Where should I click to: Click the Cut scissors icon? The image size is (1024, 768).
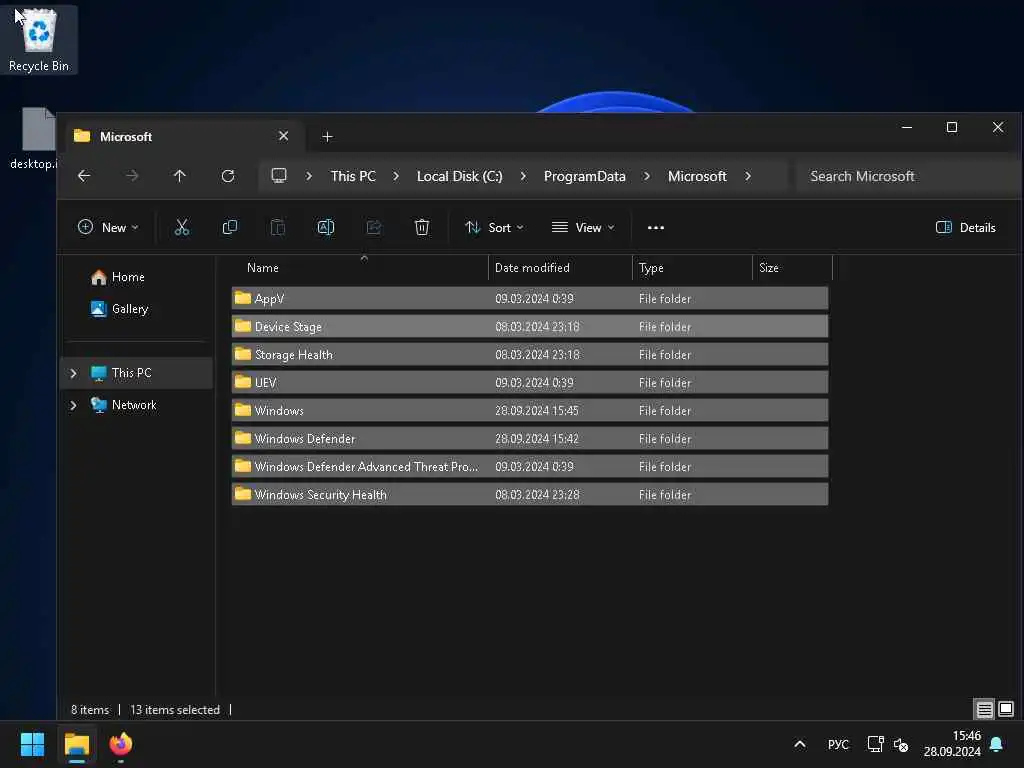(x=182, y=227)
